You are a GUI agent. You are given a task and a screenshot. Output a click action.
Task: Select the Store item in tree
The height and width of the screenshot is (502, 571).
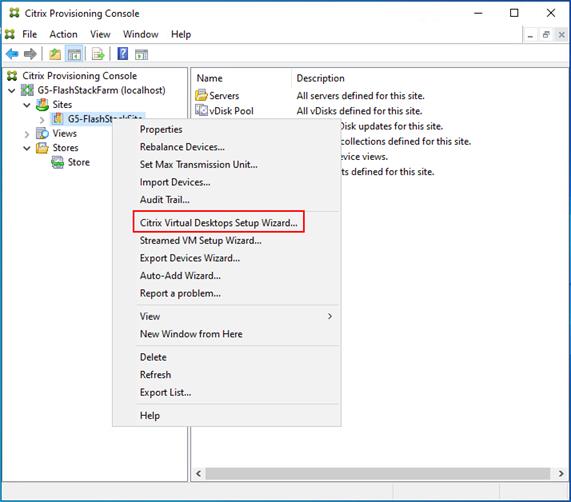click(79, 162)
